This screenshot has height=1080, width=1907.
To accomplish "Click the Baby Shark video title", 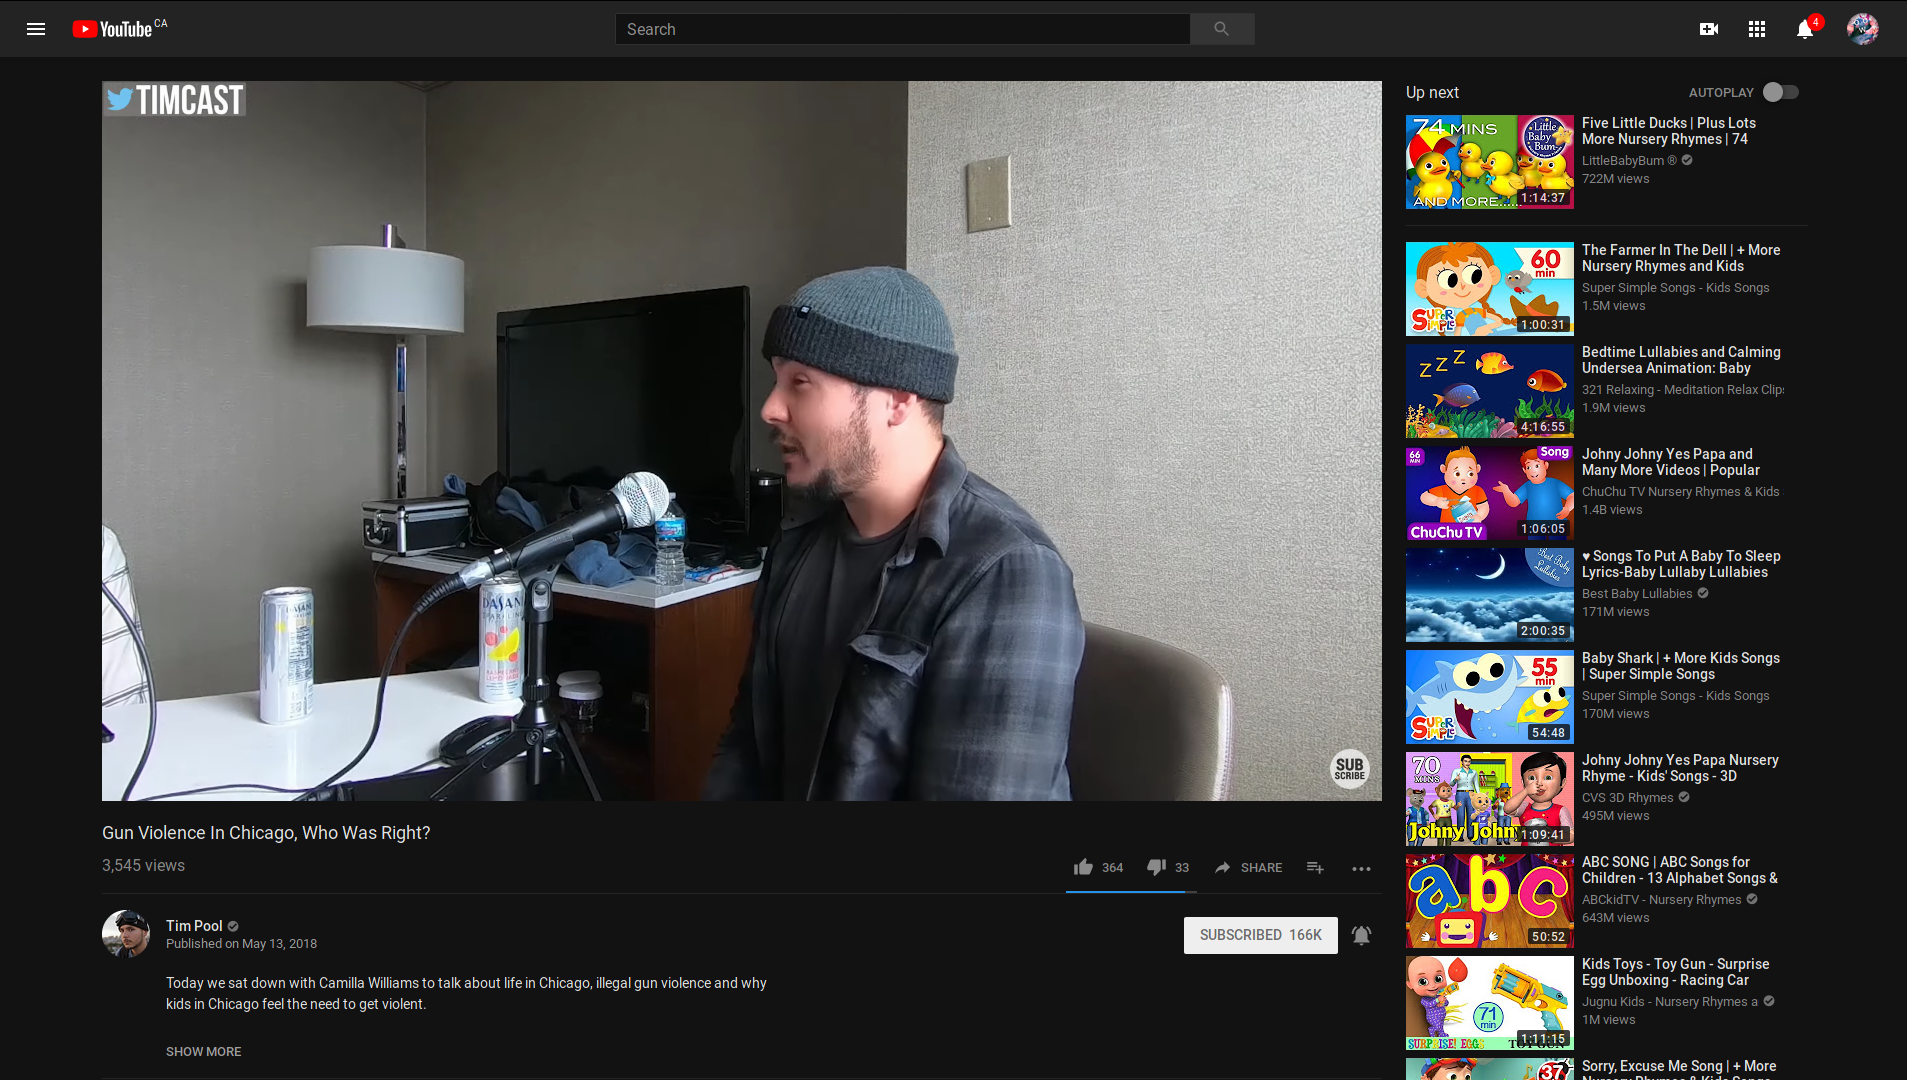I will click(x=1680, y=666).
